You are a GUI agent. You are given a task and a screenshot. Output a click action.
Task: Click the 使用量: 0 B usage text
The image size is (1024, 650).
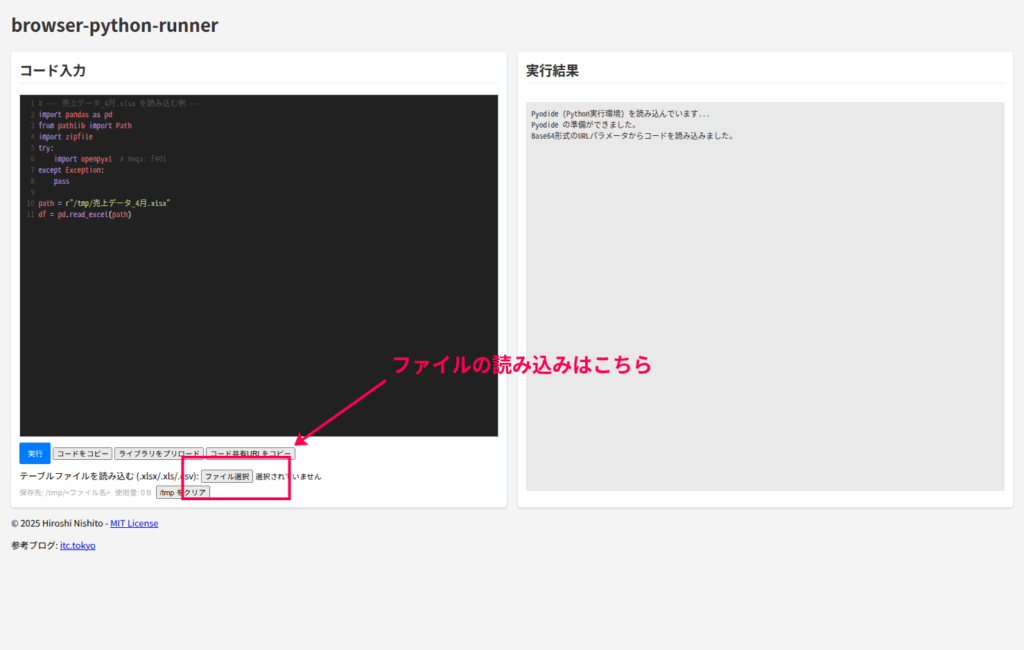133,493
